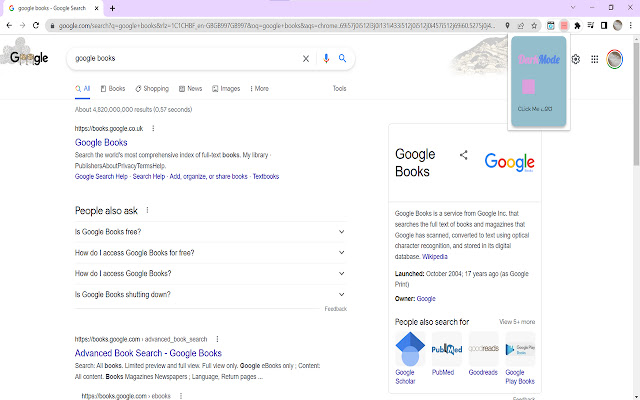Switch to the Books tab
This screenshot has height=400, width=640.
(x=113, y=89)
